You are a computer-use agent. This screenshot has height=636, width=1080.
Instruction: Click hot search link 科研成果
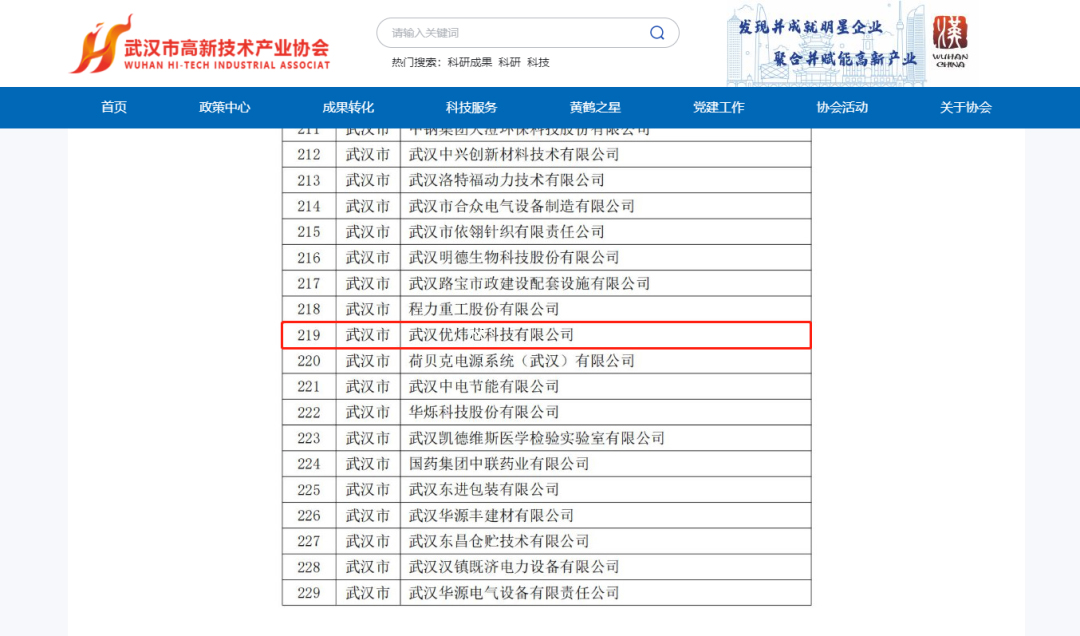[470, 62]
